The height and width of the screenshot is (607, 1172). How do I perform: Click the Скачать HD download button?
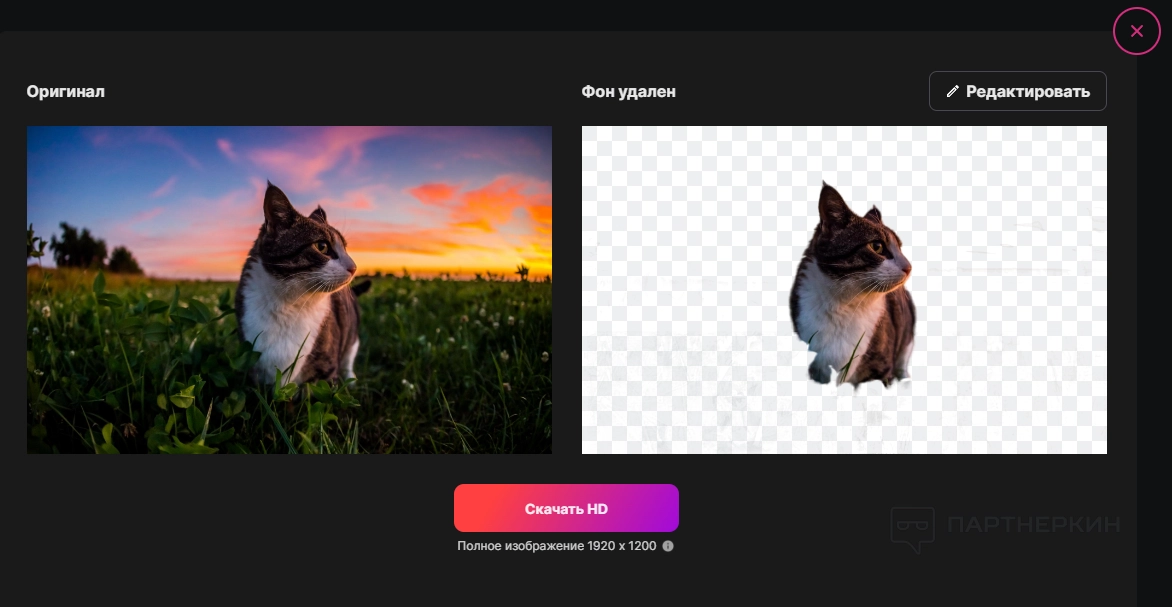click(566, 508)
